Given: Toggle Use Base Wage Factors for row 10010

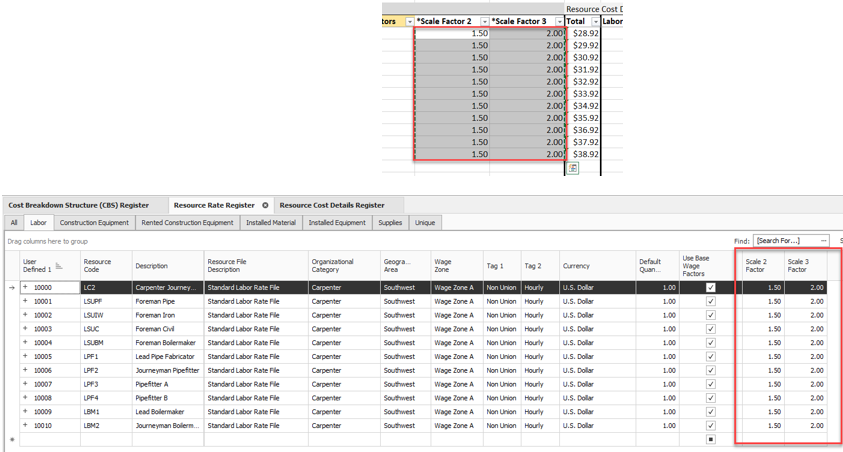Looking at the screenshot, I should [710, 426].
